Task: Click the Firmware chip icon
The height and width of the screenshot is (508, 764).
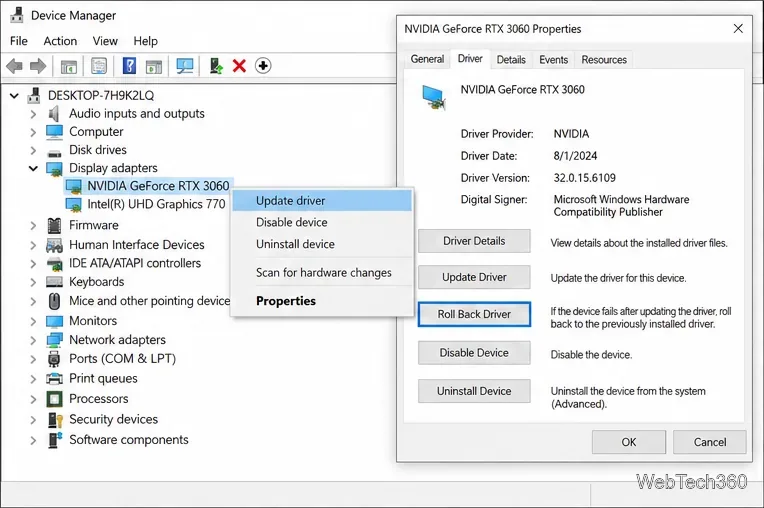Action: point(54,226)
